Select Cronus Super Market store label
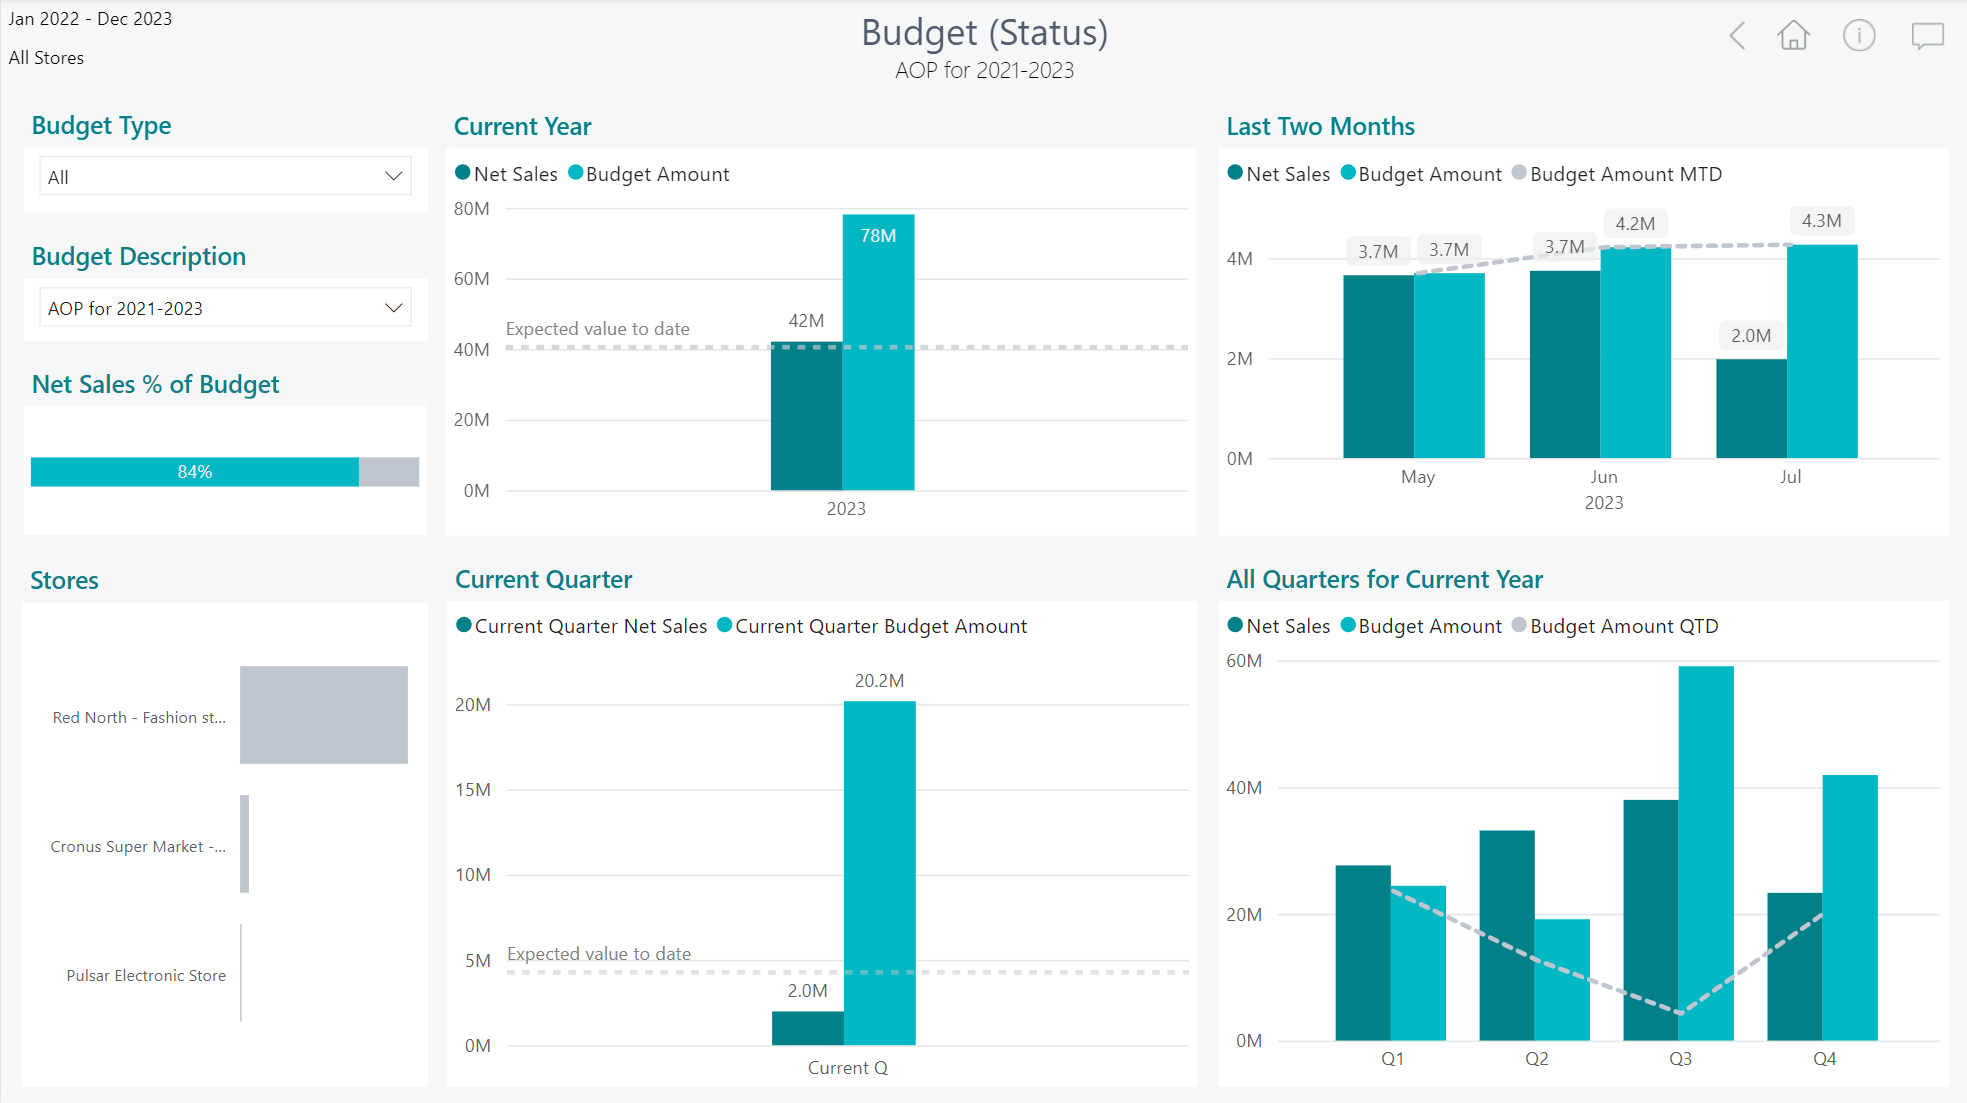Screen dimensions: 1967x1103 pos(138,846)
